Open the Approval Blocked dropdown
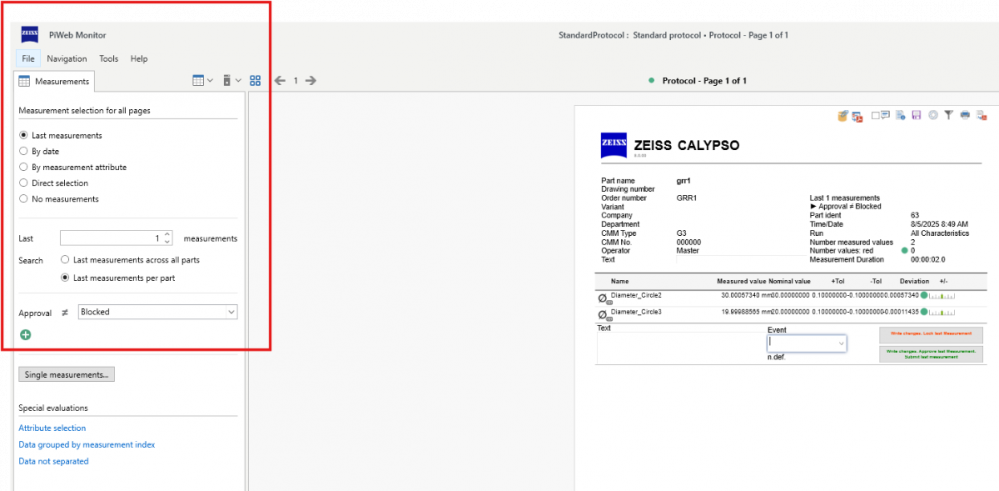Screen dimensions: 999x491 [157, 312]
